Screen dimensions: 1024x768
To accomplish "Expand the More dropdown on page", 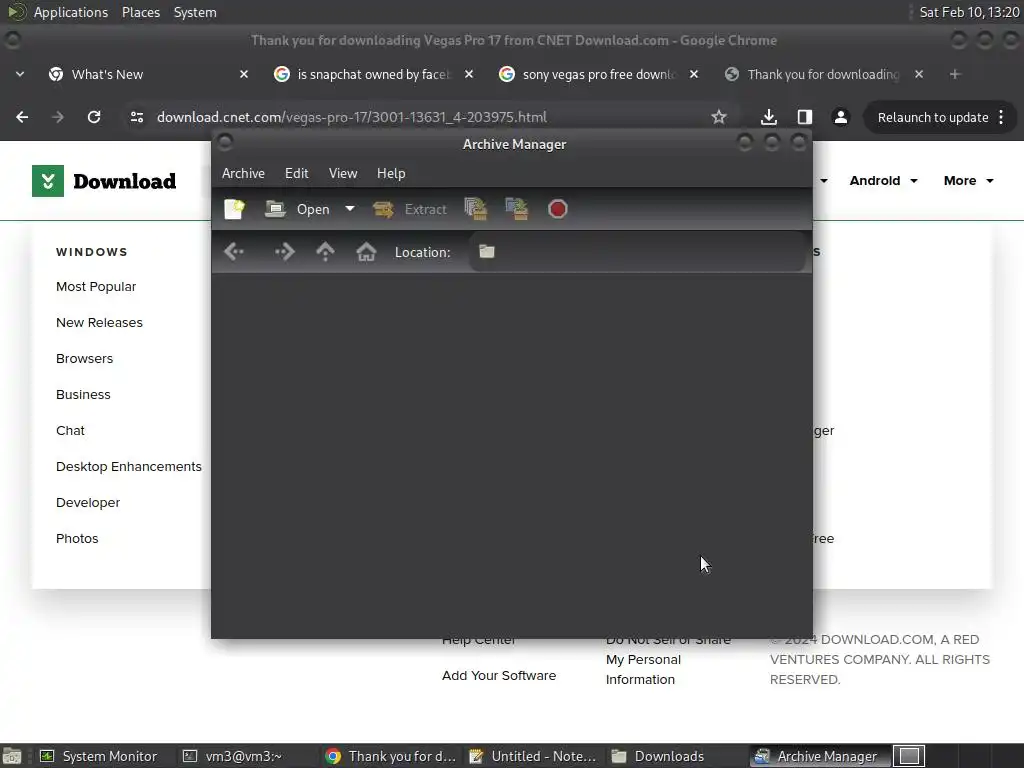I will coord(968,181).
